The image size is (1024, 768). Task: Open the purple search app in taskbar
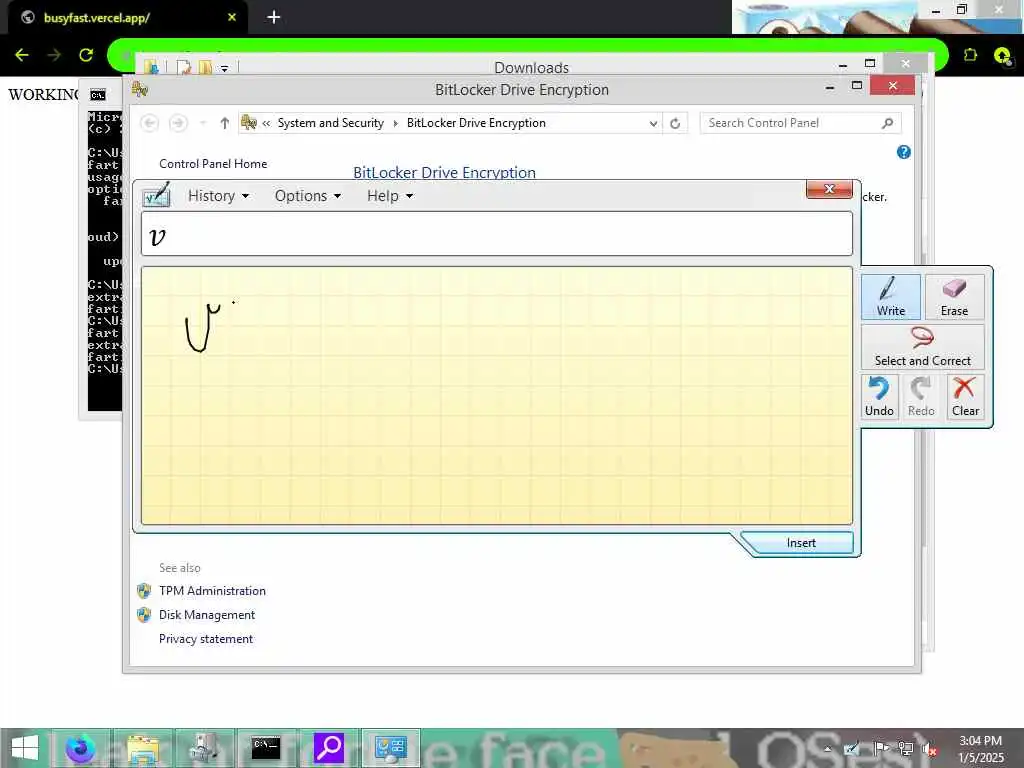pyautogui.click(x=328, y=748)
